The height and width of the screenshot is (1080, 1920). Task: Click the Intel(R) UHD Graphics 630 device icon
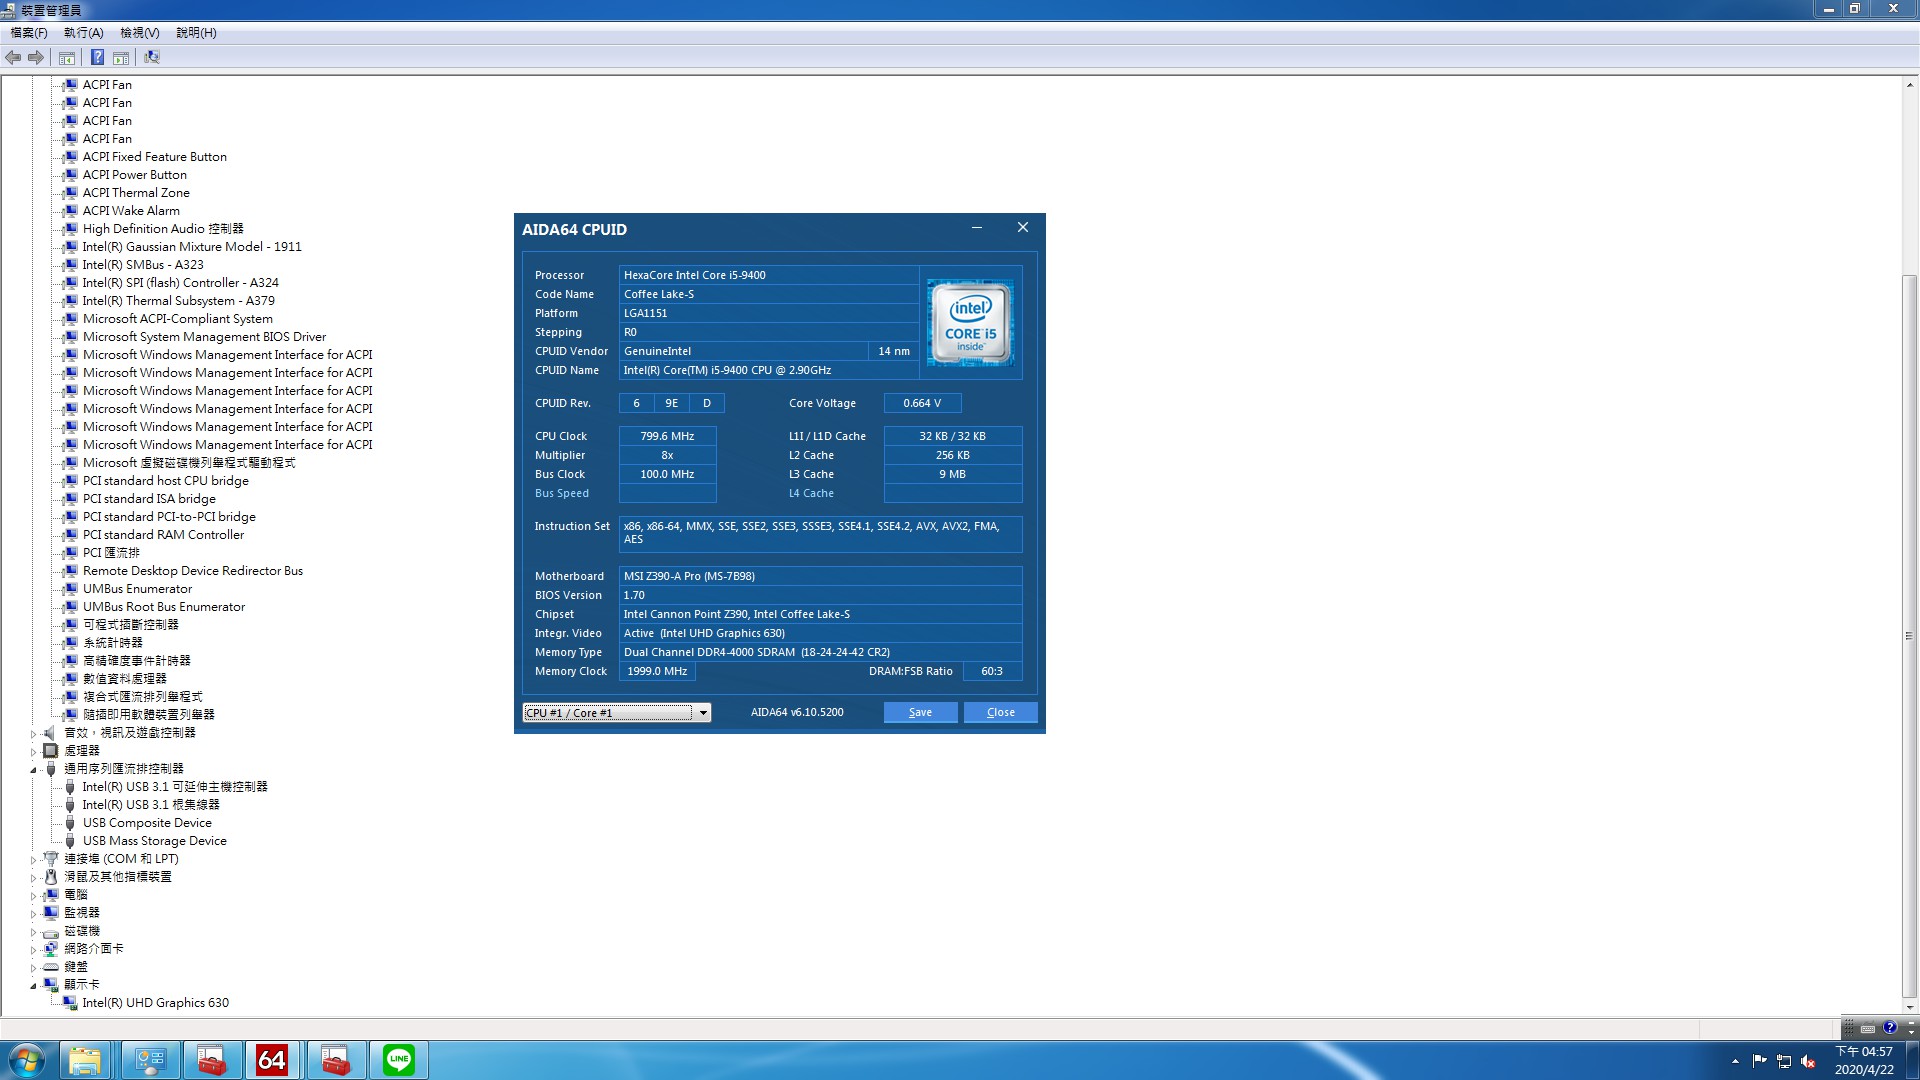[x=70, y=1002]
